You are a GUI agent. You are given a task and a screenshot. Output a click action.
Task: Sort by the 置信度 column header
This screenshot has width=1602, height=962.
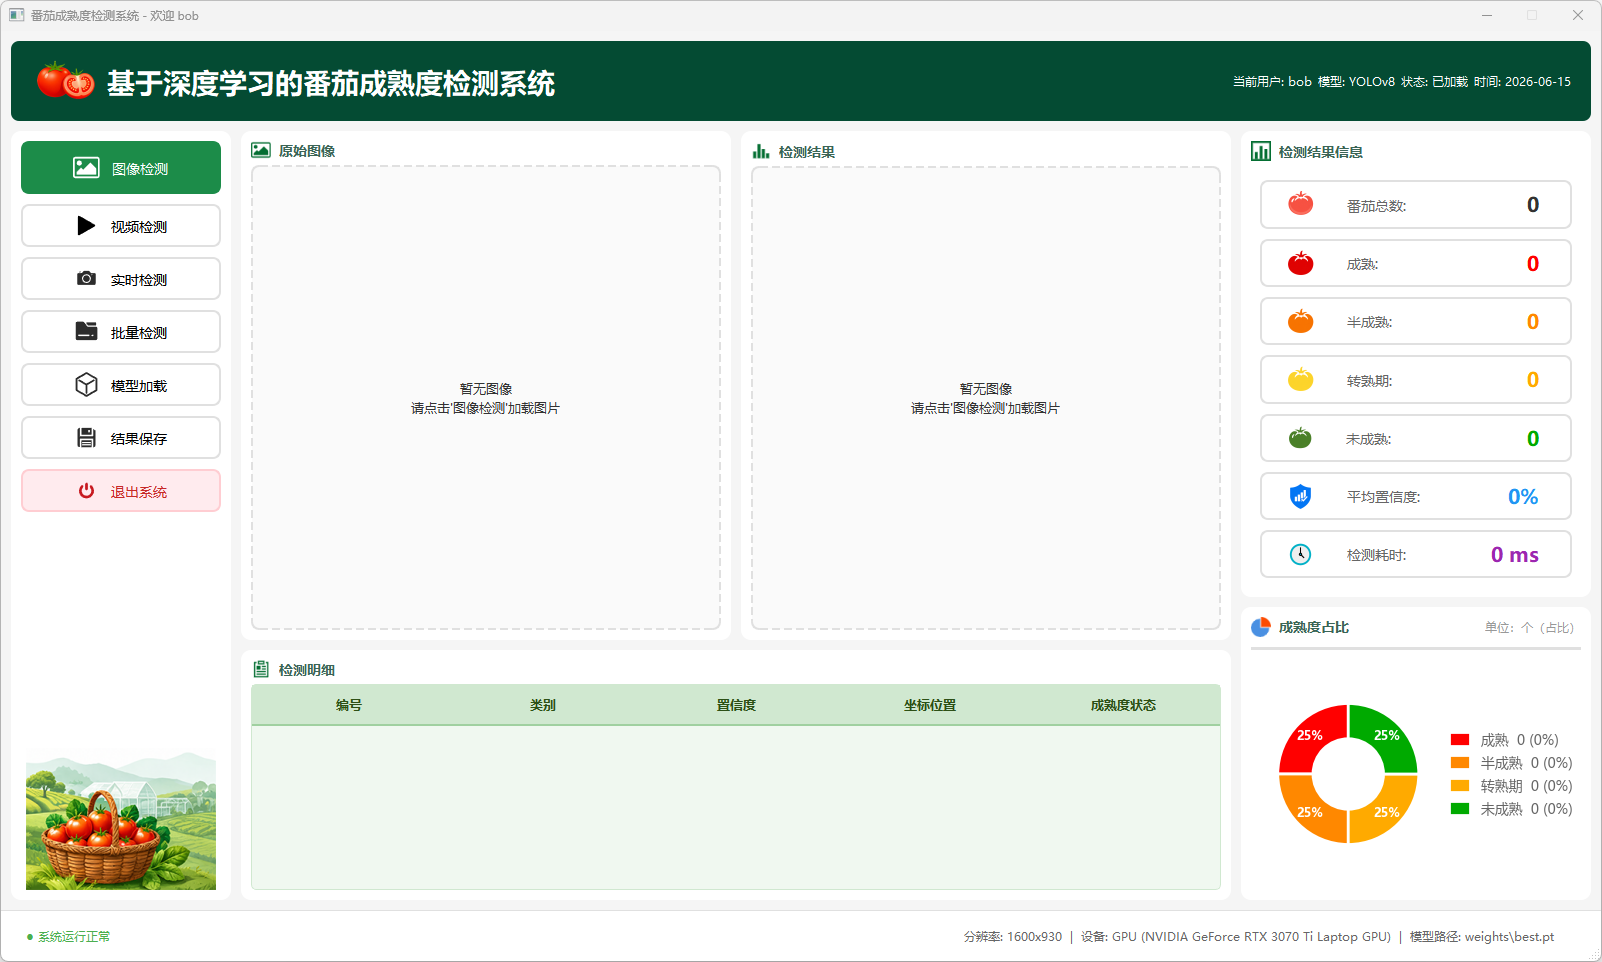tap(736, 705)
